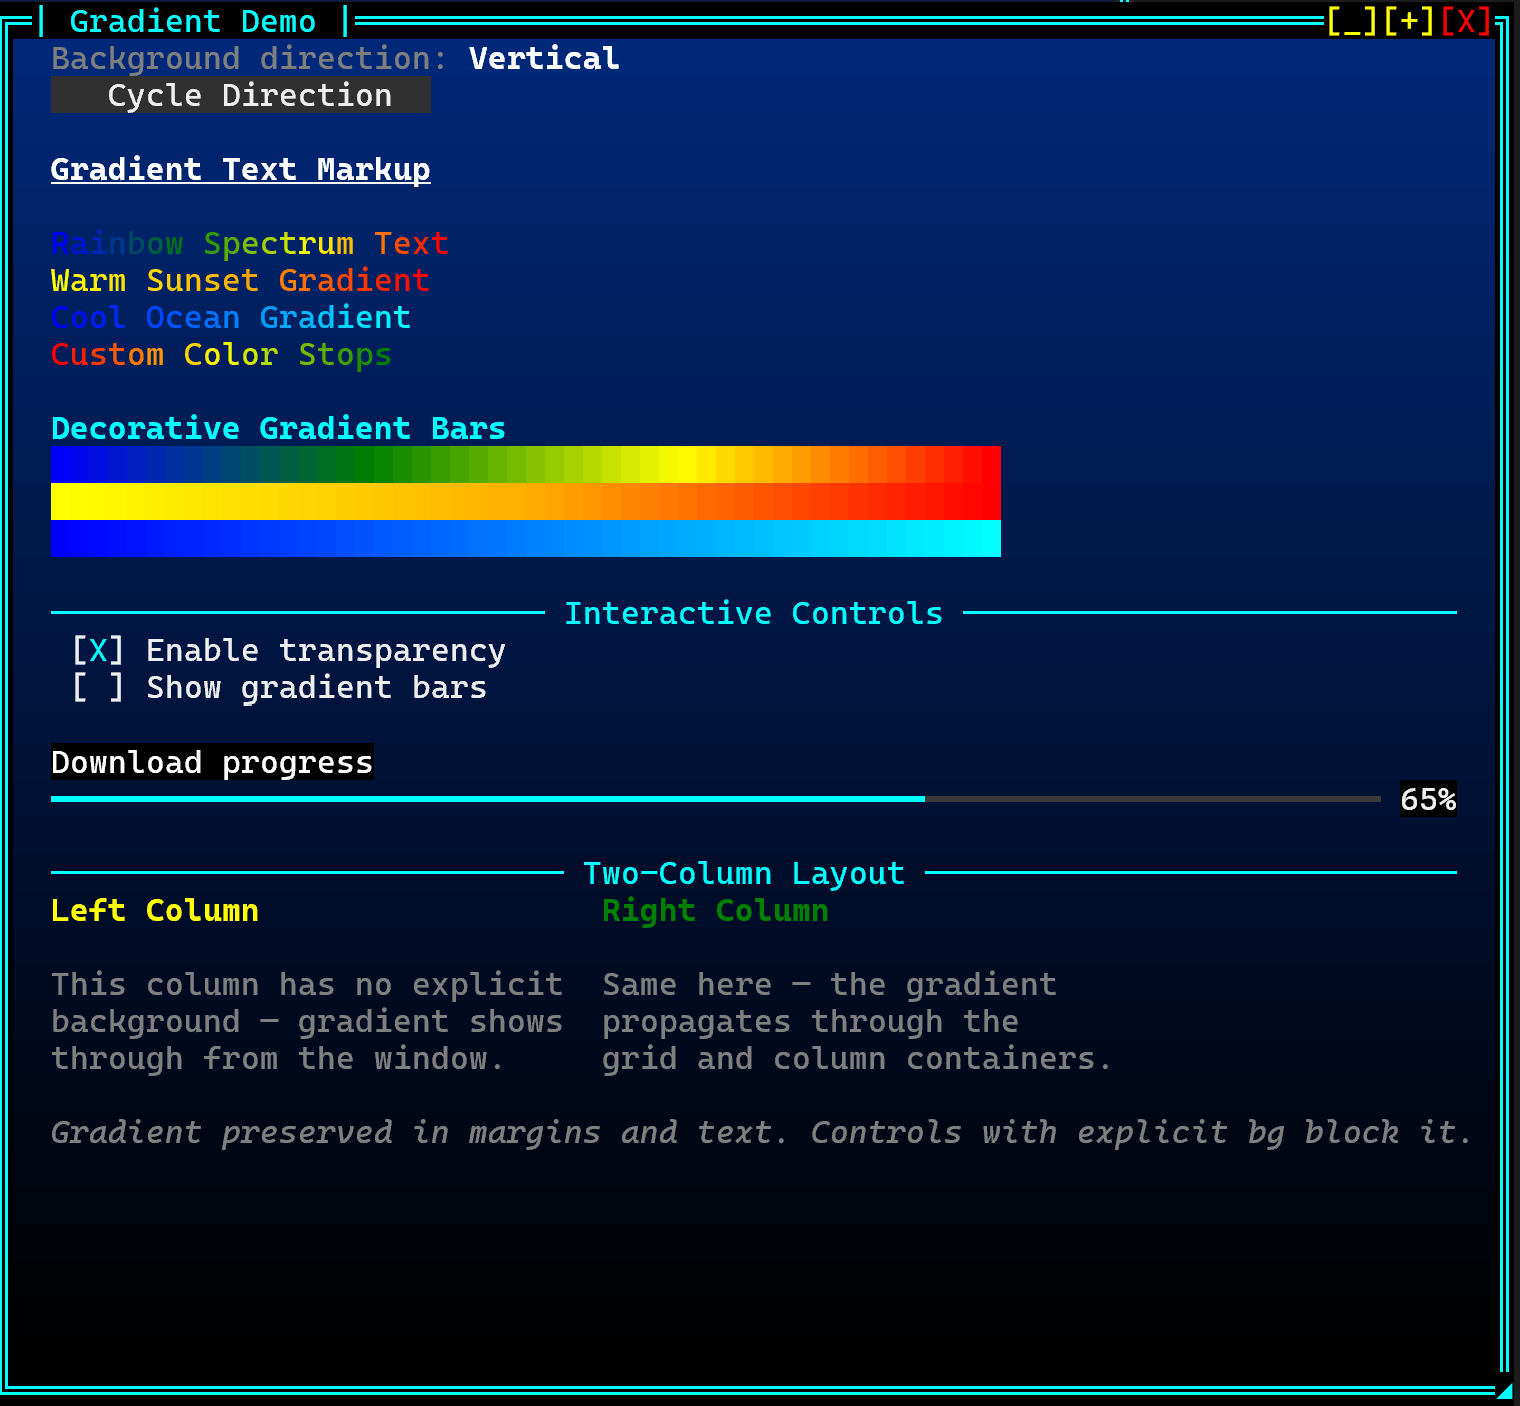Select the 65% progress label
Viewport: 1520px width, 1406px height.
(x=1428, y=798)
